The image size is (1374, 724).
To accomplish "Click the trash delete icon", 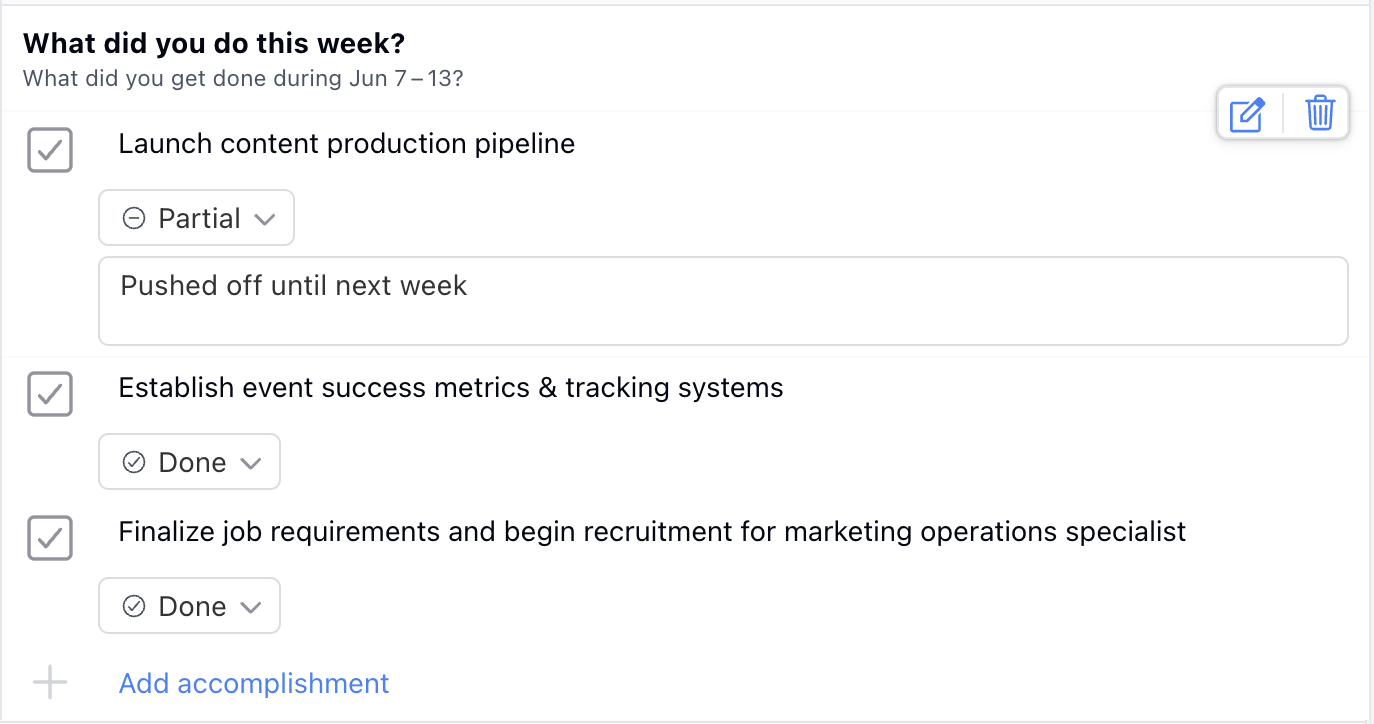I will 1320,113.
